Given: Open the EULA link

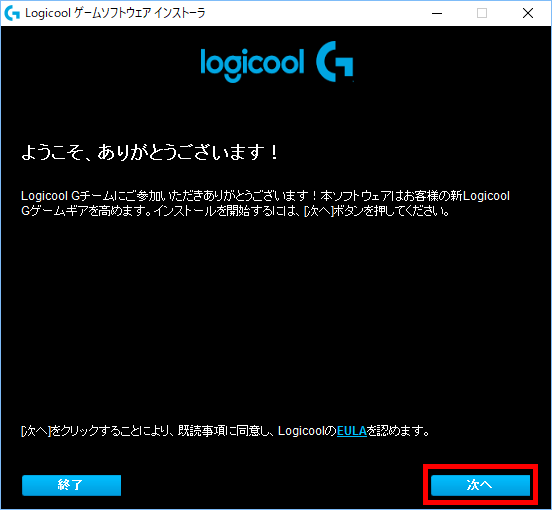Looking at the screenshot, I should 352,431.
